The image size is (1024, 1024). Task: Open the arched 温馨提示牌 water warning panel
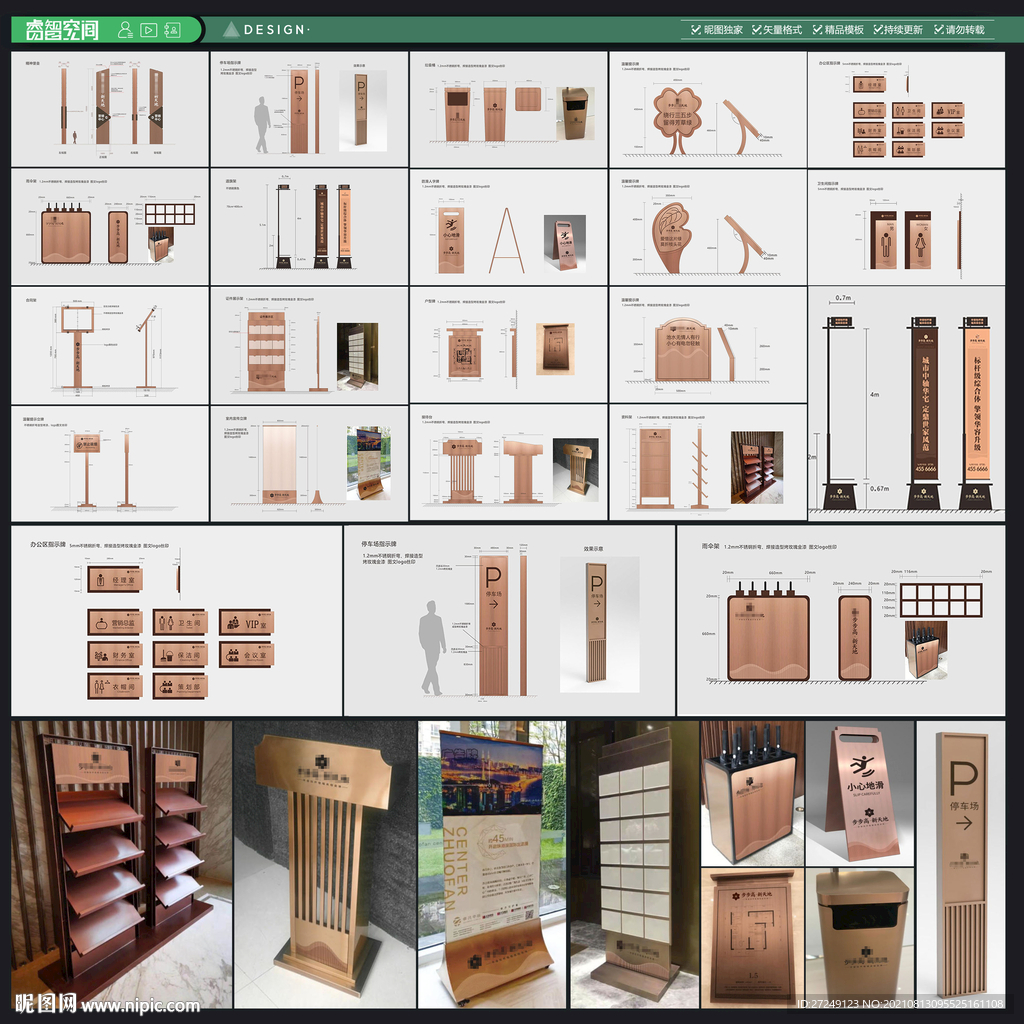[x=707, y=345]
